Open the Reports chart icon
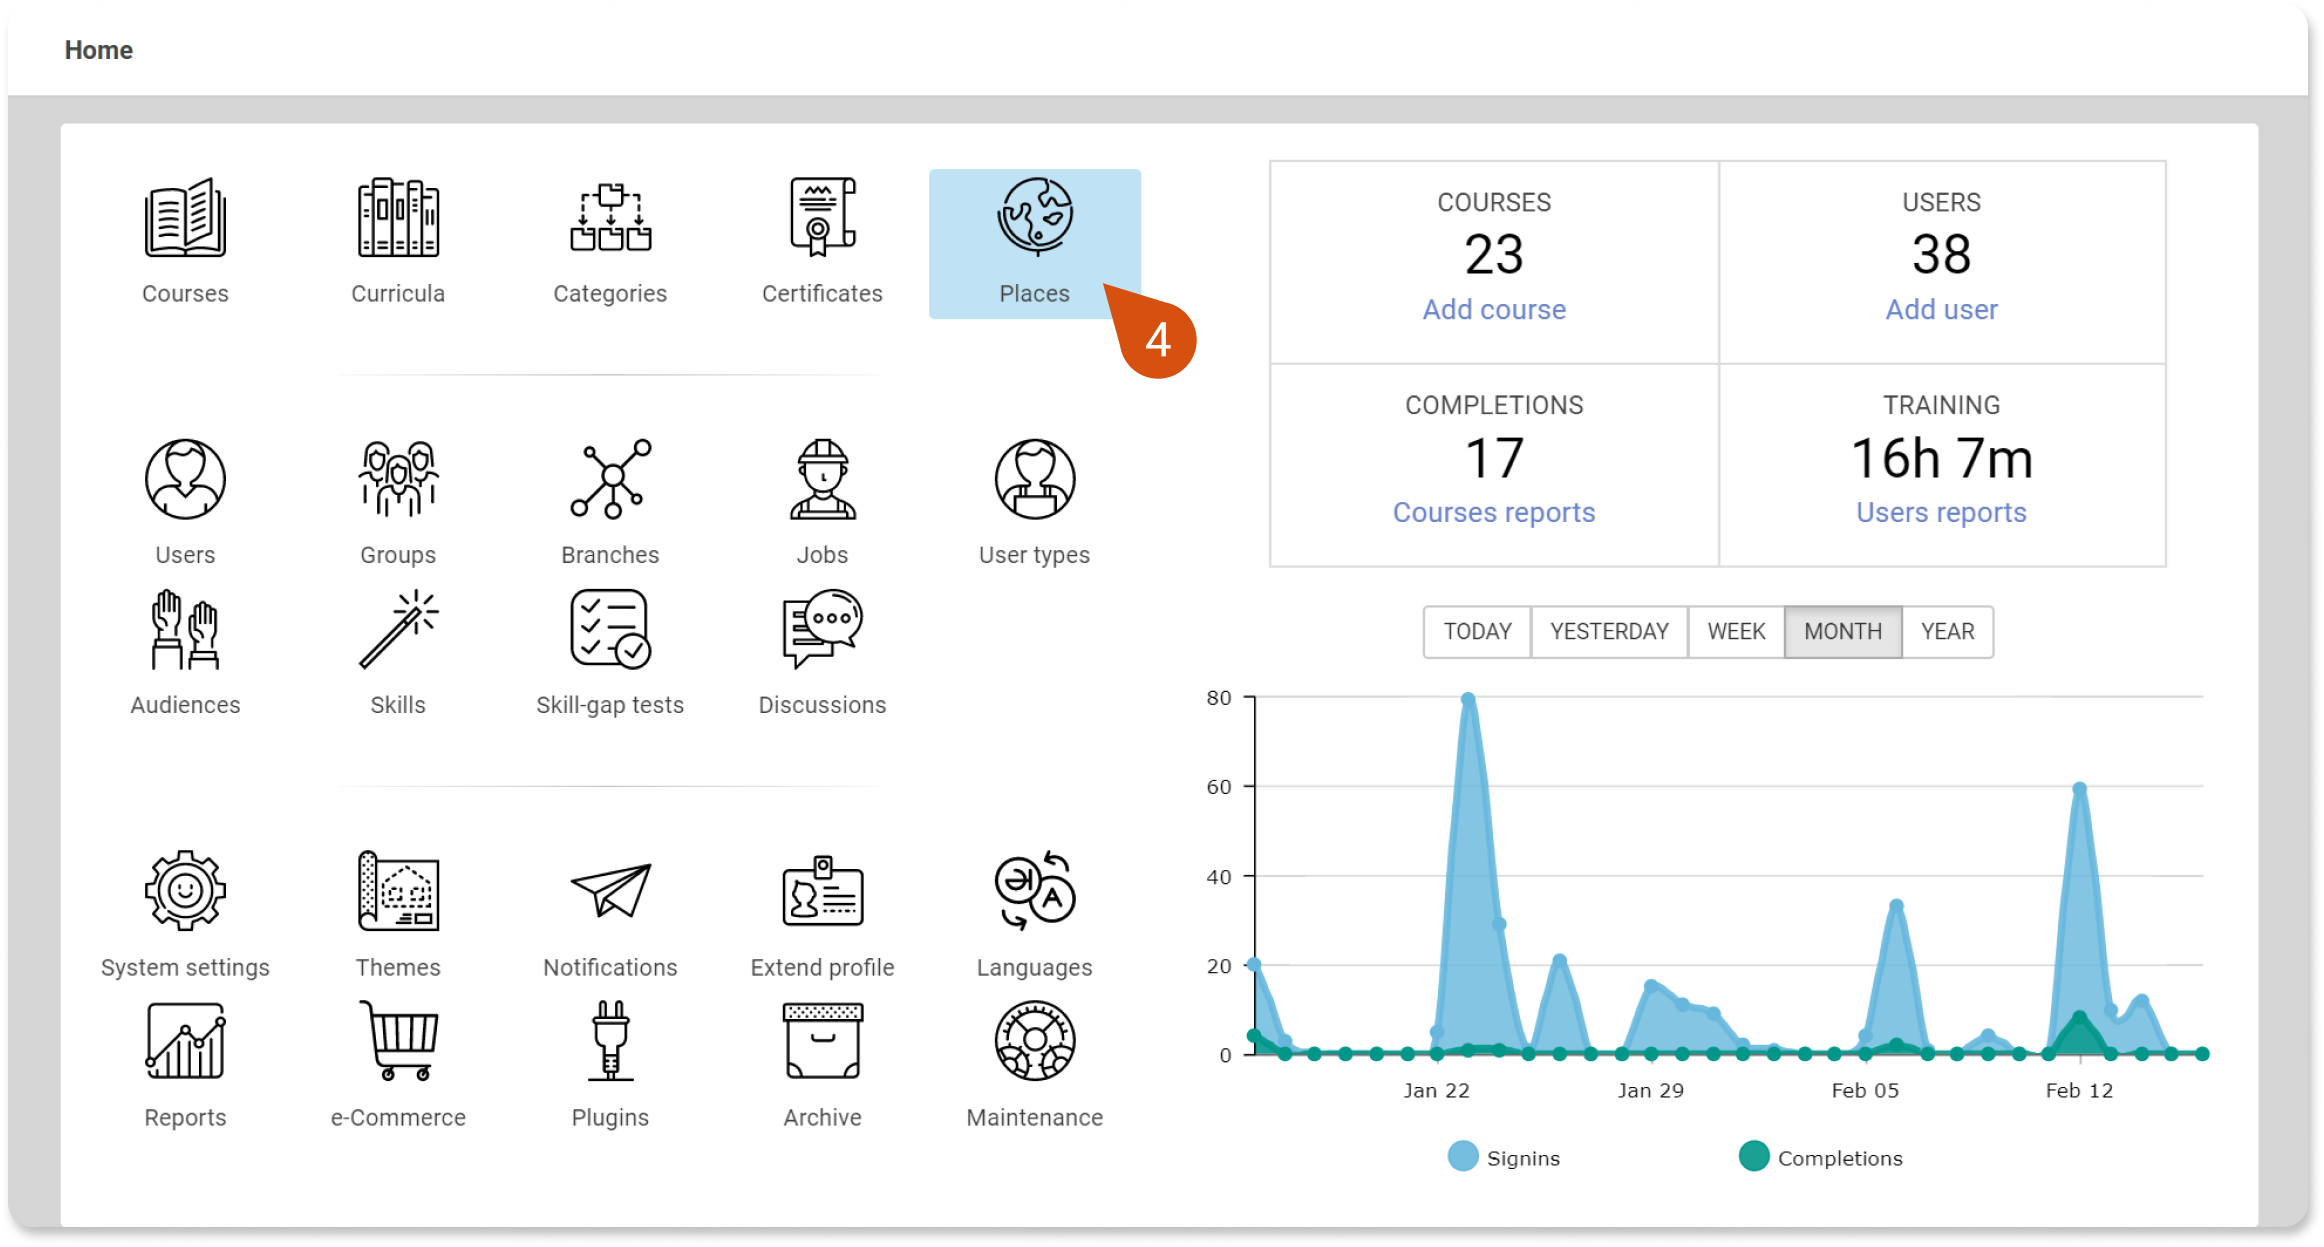Image resolution: width=2324 pixels, height=1247 pixels. (185, 1041)
